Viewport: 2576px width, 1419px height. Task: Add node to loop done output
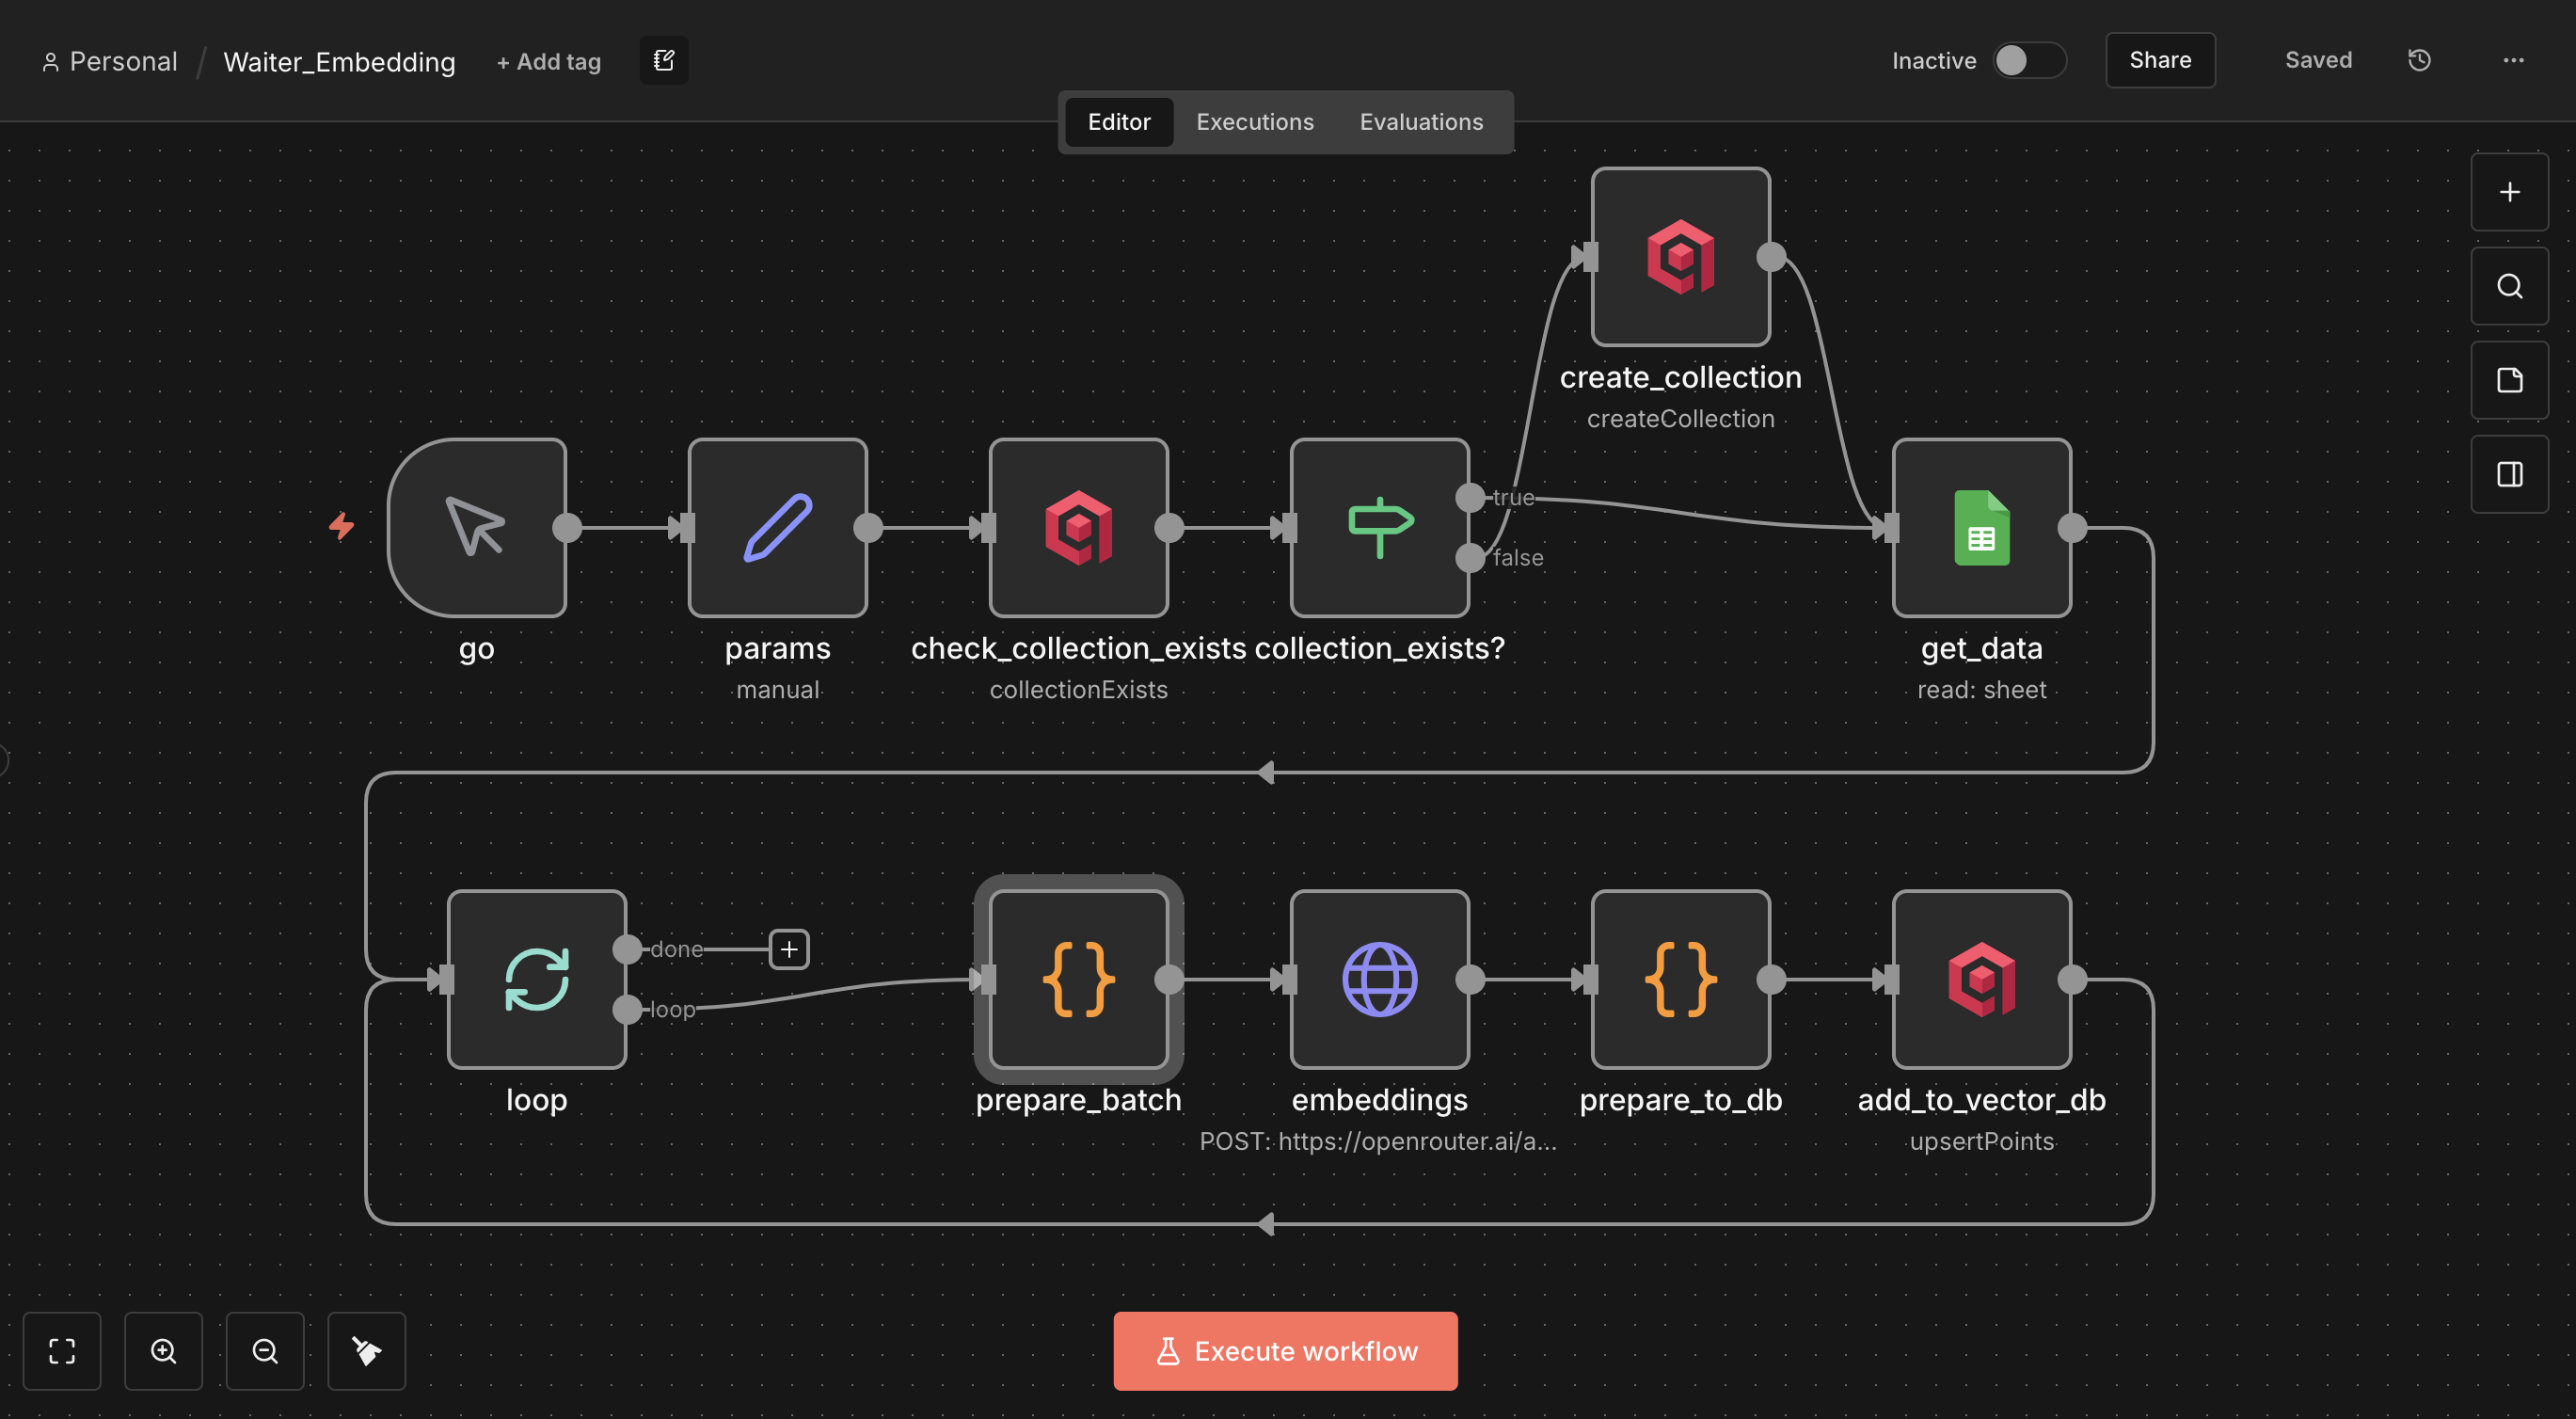(x=789, y=949)
